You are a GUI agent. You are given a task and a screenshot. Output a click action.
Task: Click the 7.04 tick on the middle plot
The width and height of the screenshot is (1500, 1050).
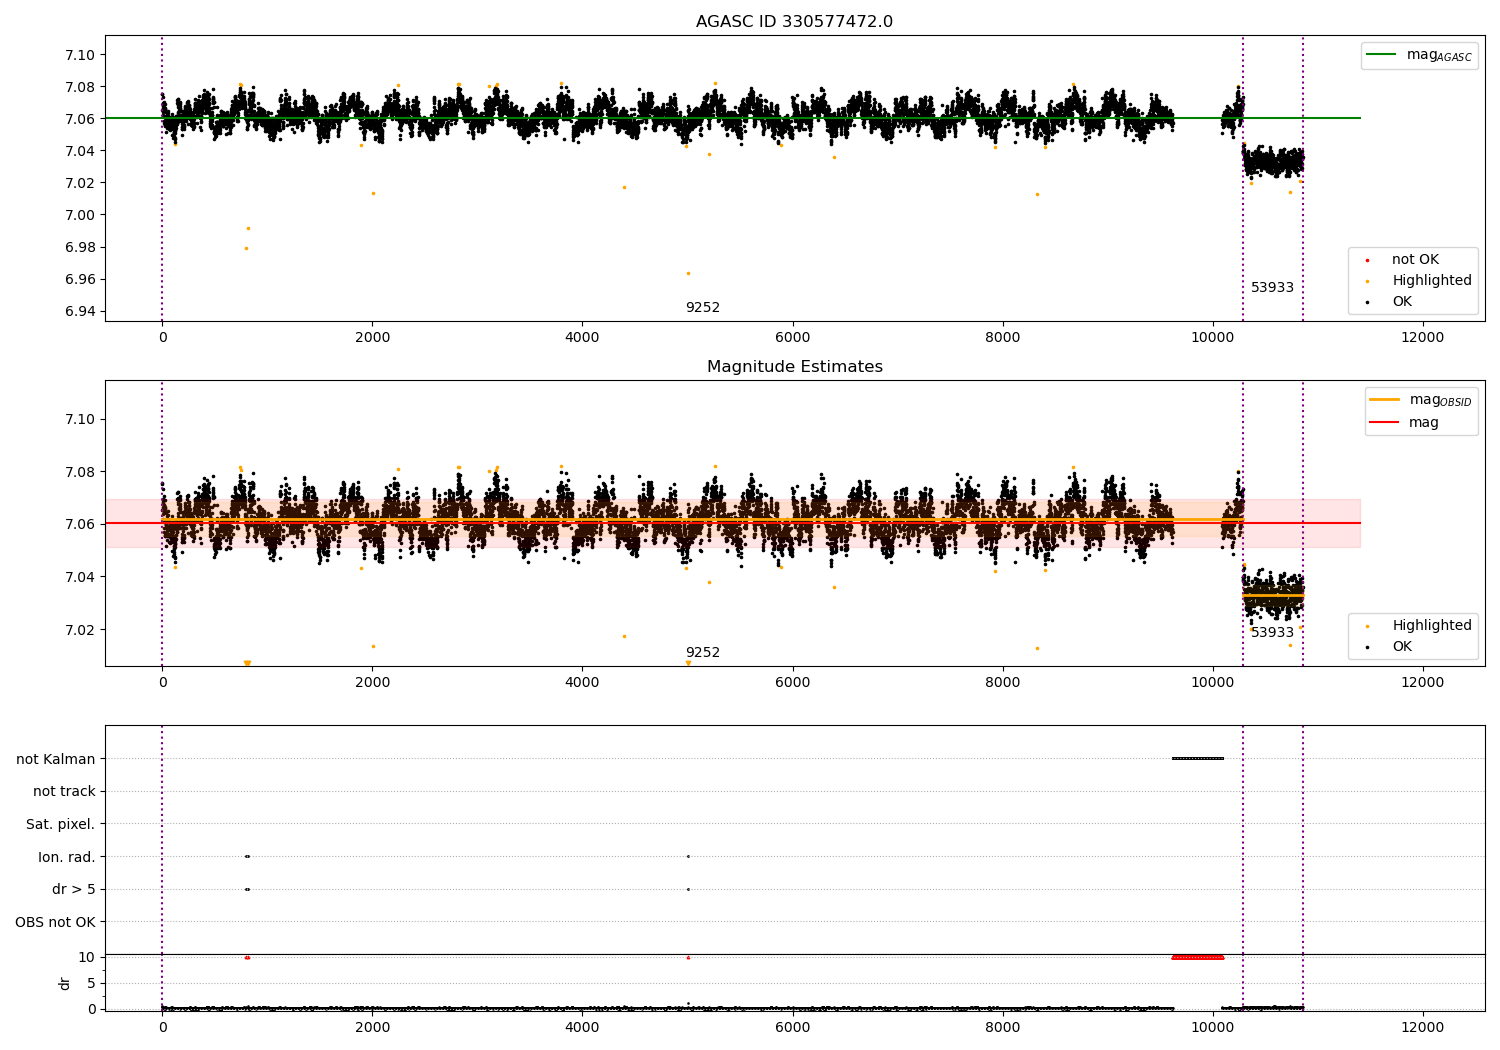tap(80, 578)
